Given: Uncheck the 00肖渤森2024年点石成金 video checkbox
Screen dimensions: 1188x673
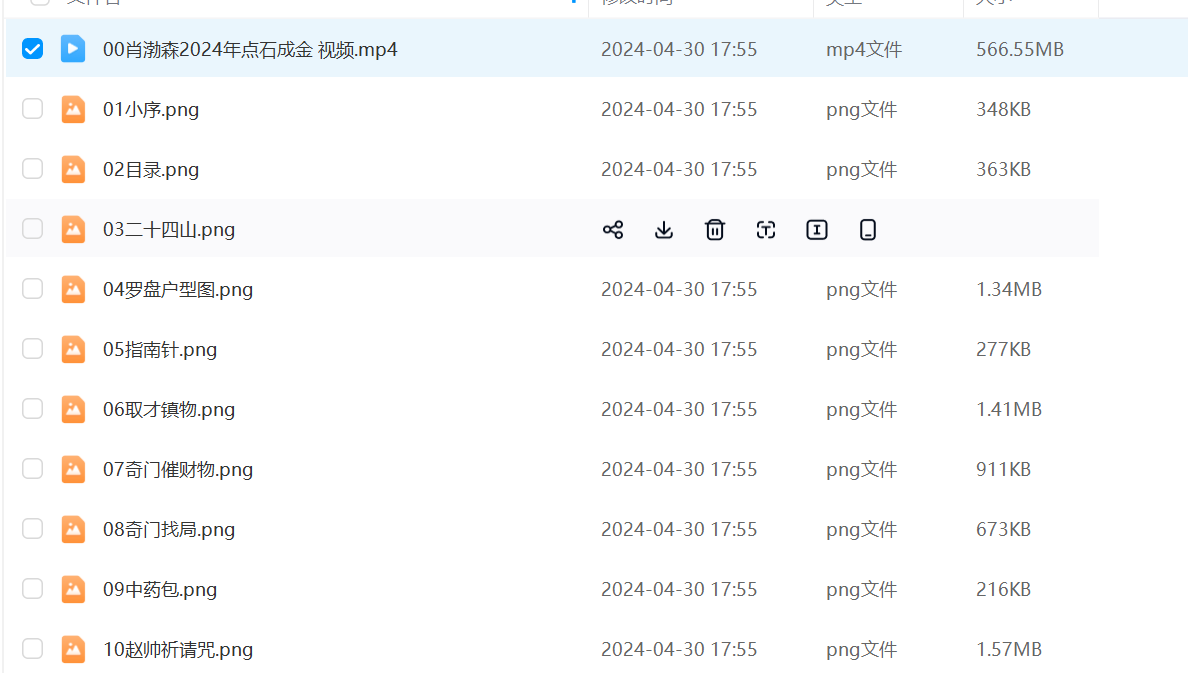Looking at the screenshot, I should tap(33, 49).
